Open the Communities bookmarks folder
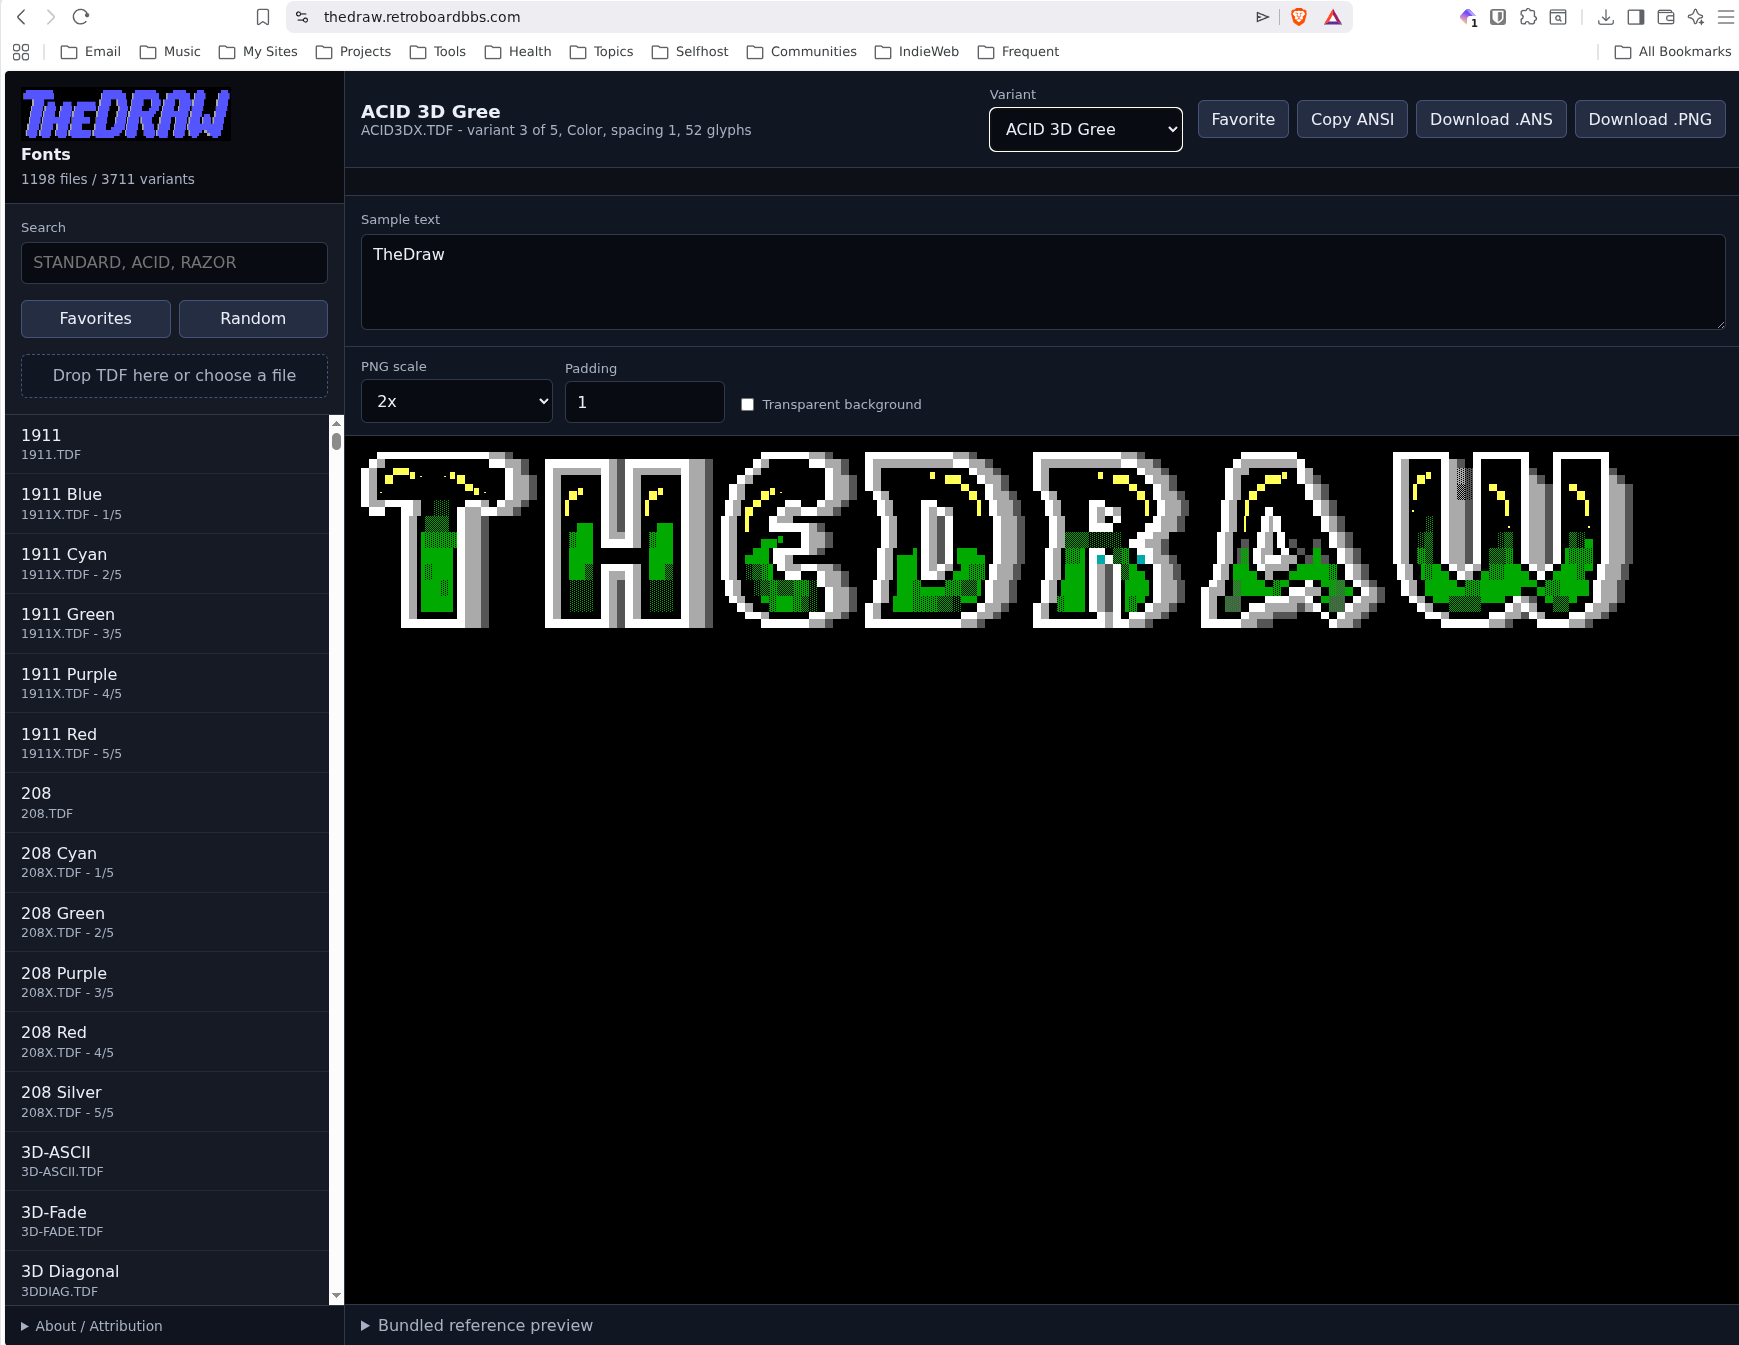The width and height of the screenshot is (1739, 1345). tap(802, 52)
